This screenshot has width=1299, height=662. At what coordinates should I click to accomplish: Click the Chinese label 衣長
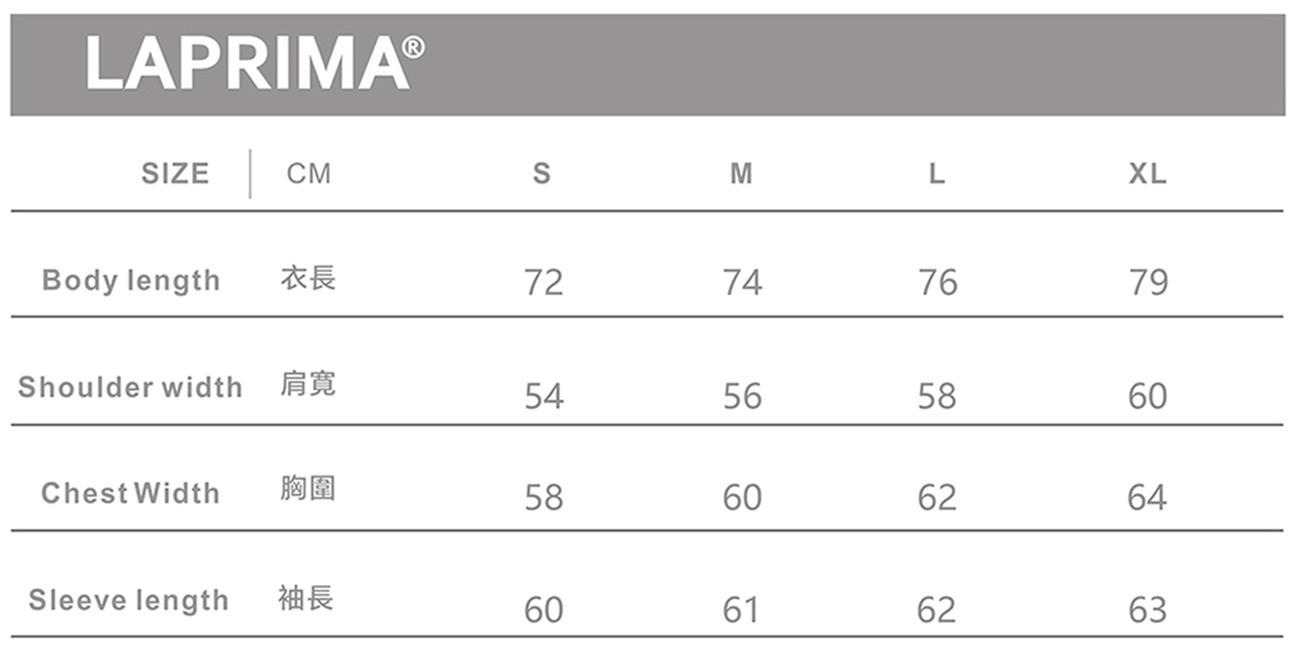point(307,278)
